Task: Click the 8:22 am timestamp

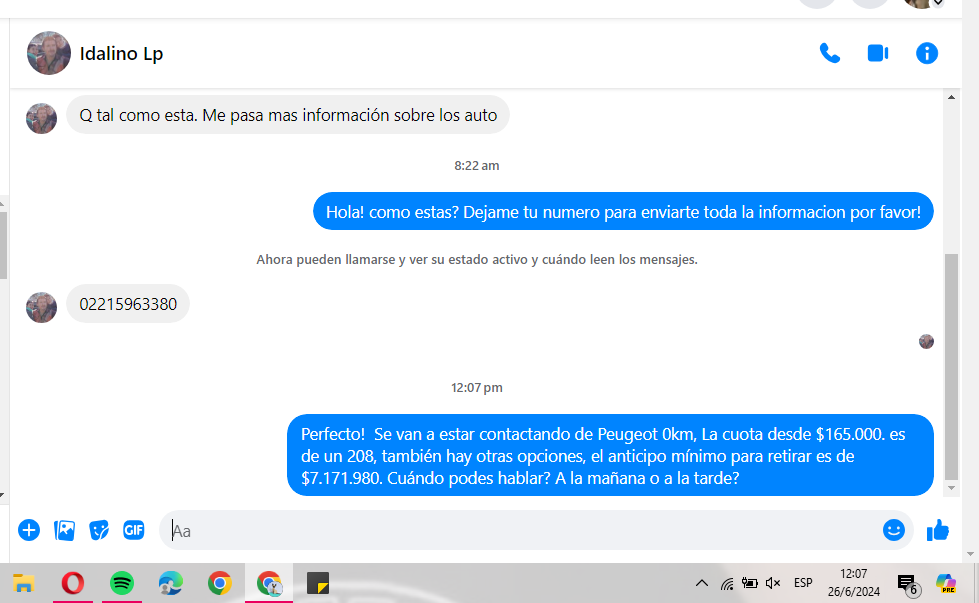Action: (476, 165)
